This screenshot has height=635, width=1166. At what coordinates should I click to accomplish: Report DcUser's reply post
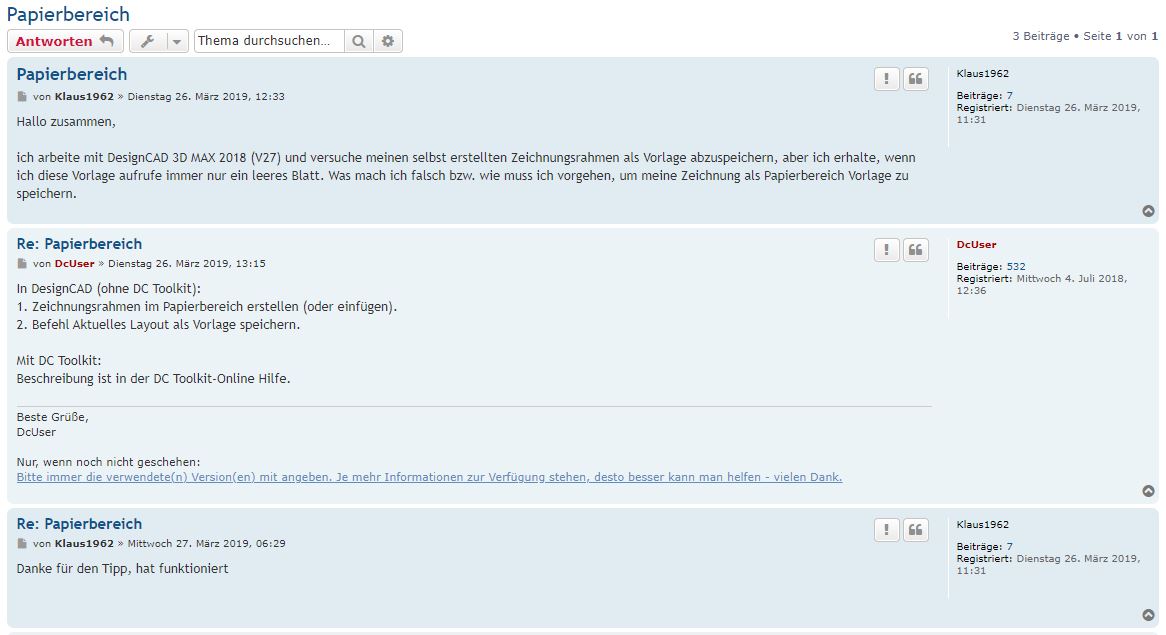pos(886,250)
